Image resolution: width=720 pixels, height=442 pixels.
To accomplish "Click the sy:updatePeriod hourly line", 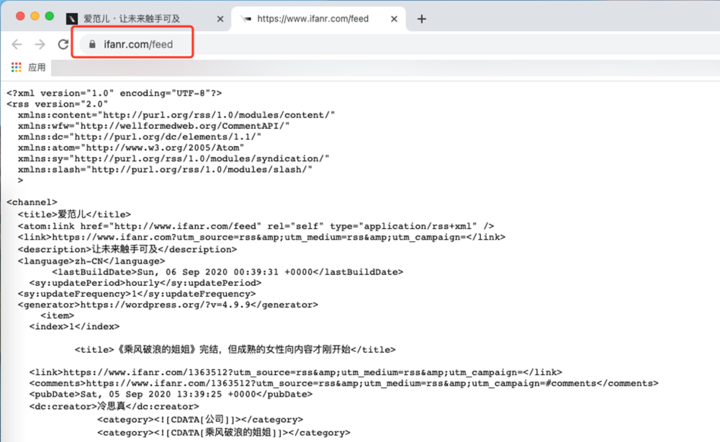I will (146, 283).
